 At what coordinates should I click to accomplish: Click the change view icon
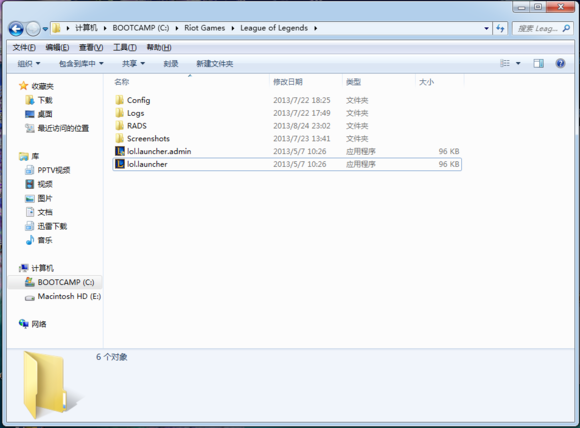click(505, 63)
